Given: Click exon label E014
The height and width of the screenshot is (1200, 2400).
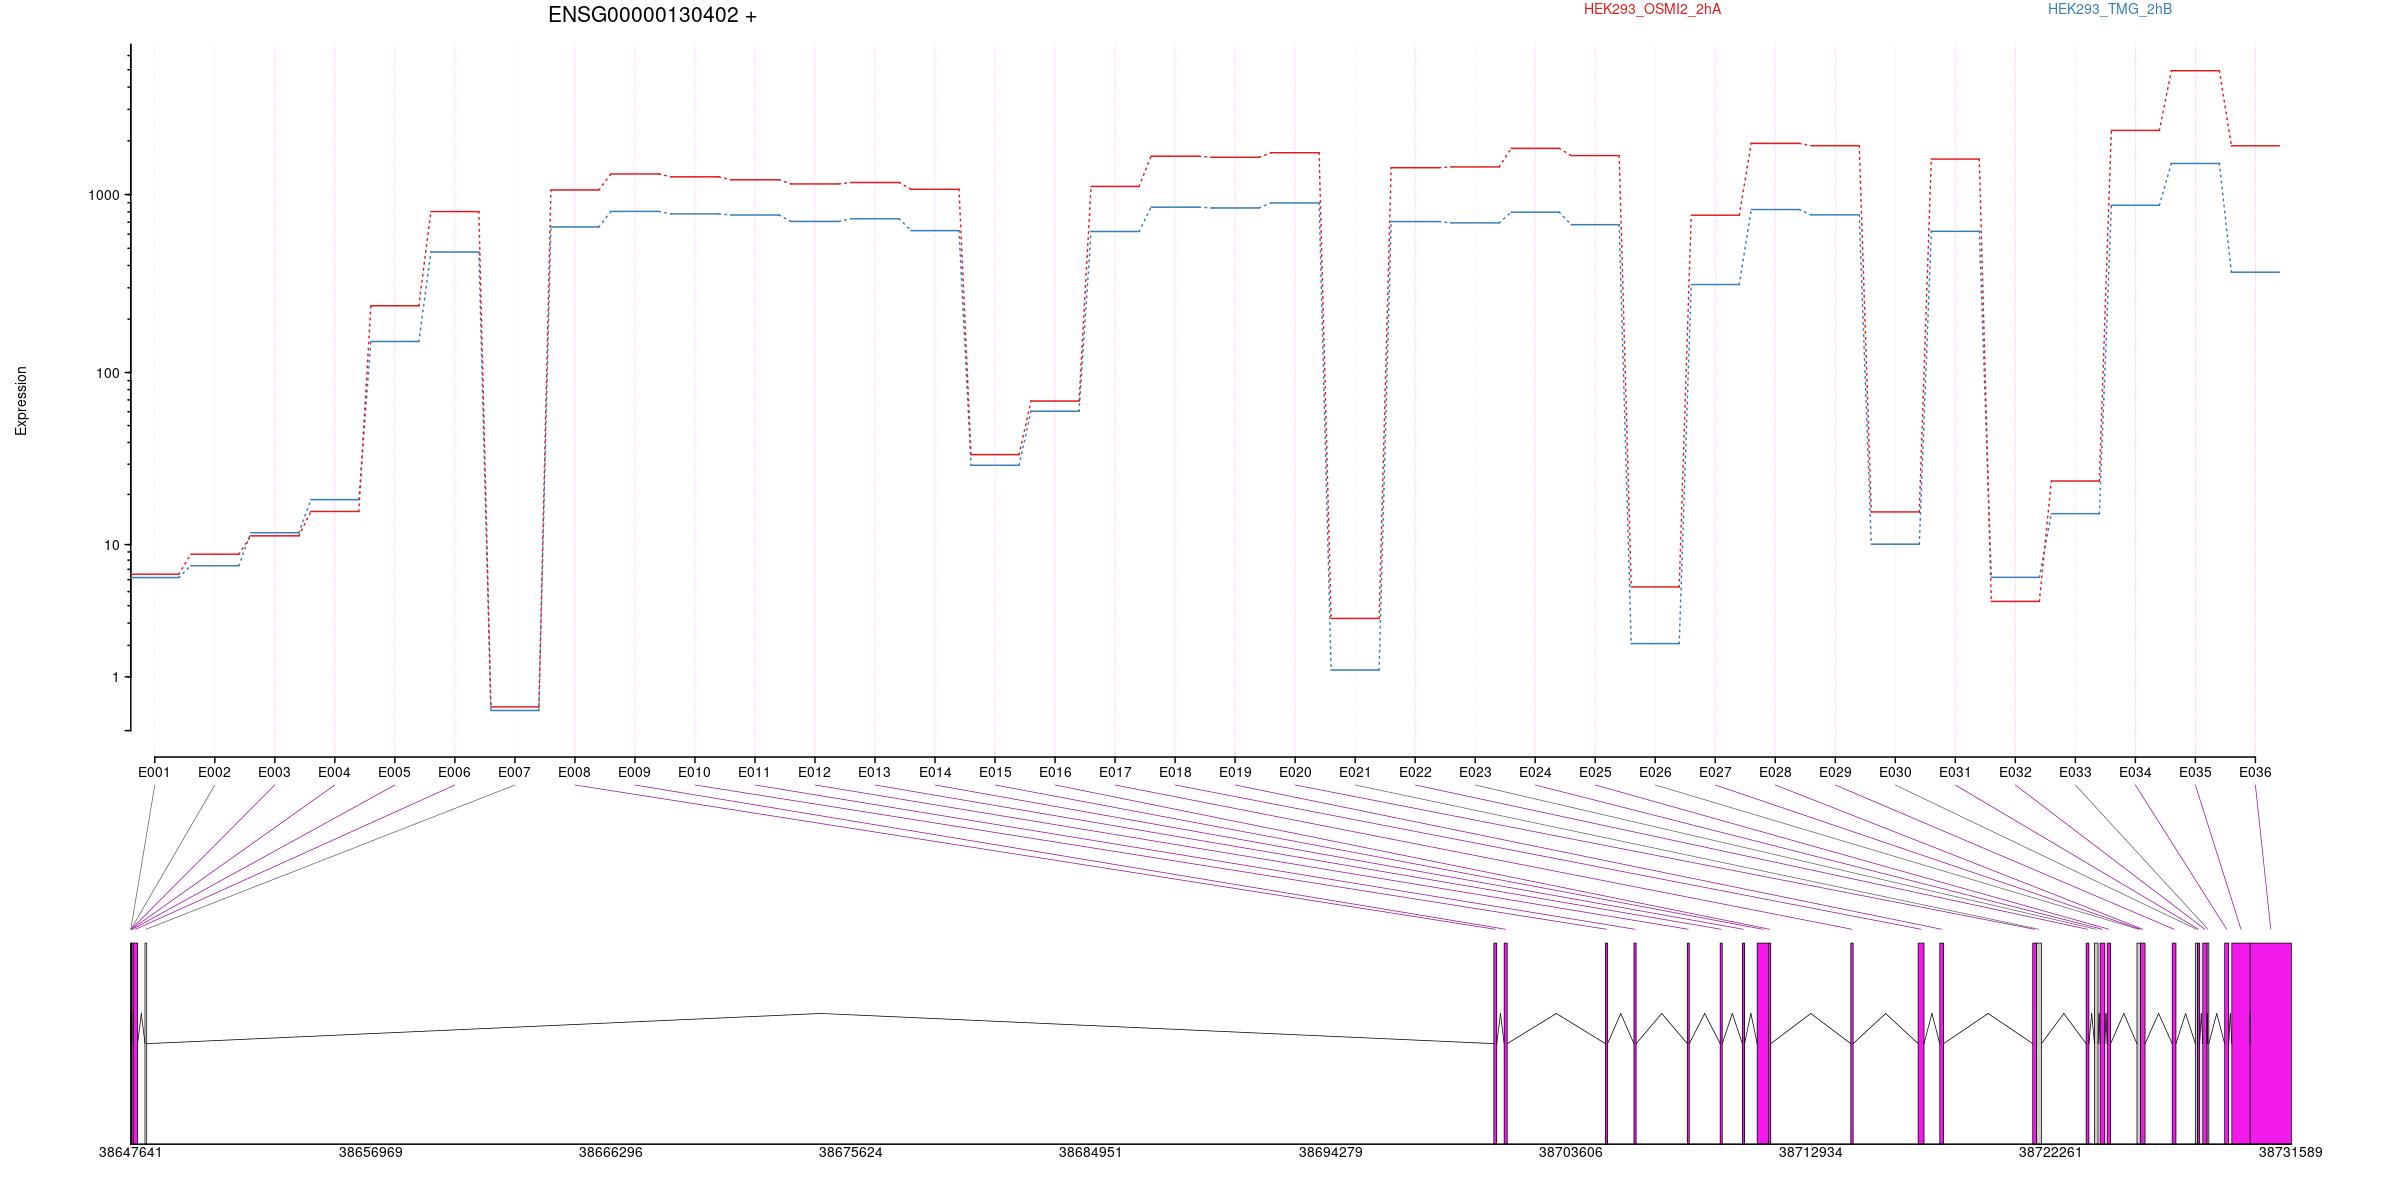Looking at the screenshot, I should tap(935, 772).
